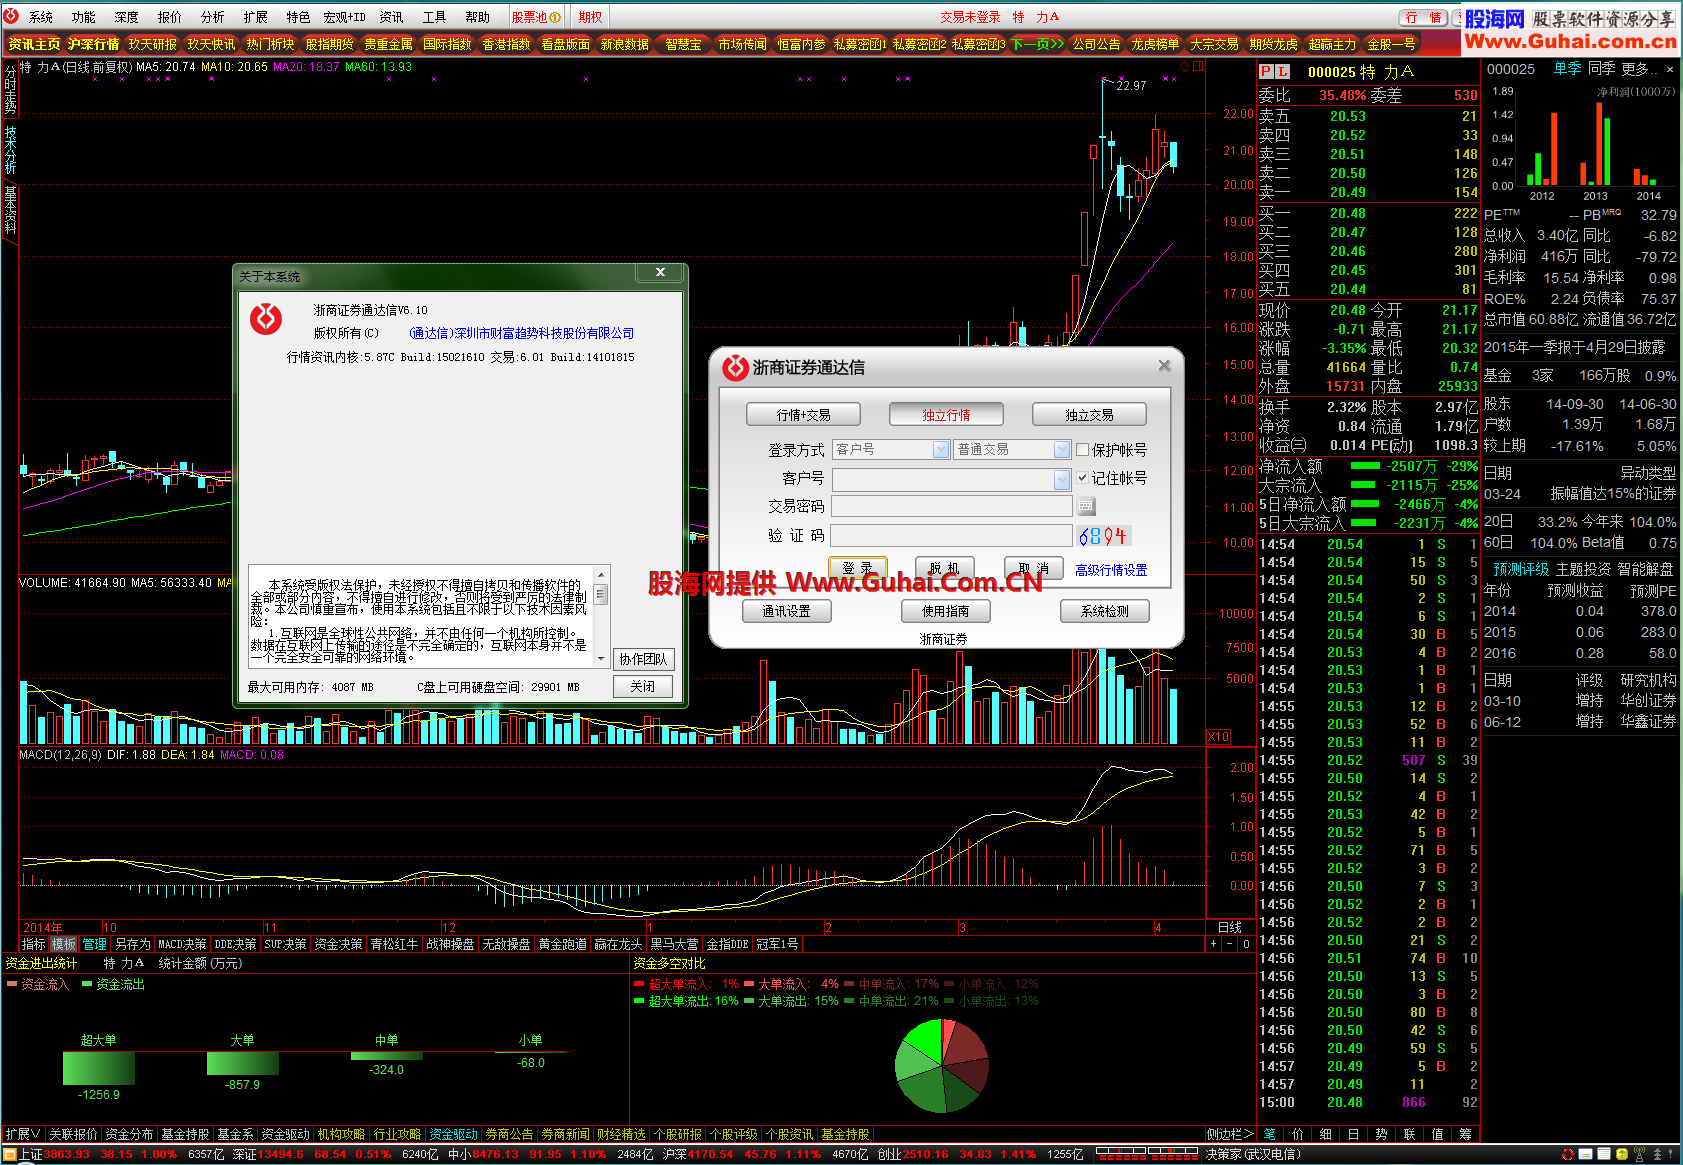Expand the 侧边栏> sidebar toggle
Viewport: 1683px width, 1165px height.
[x=1229, y=1134]
